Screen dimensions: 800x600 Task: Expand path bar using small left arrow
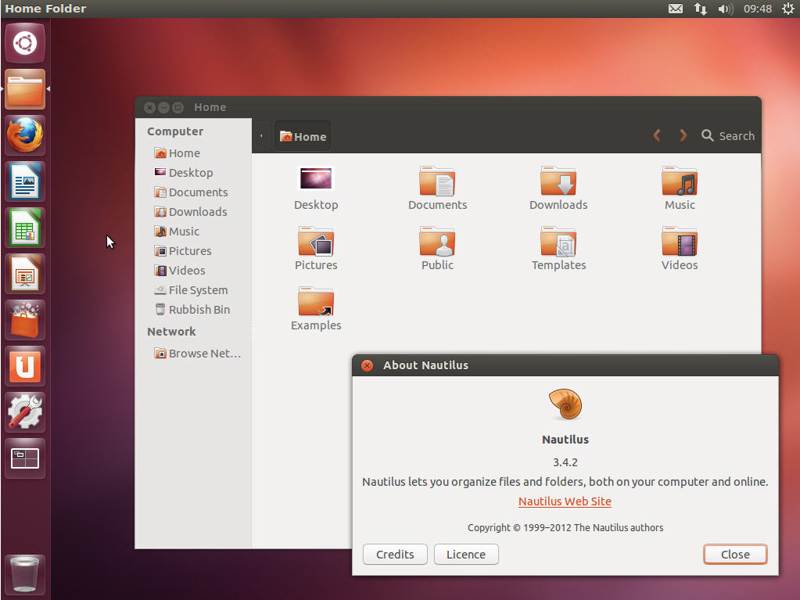tap(261, 136)
